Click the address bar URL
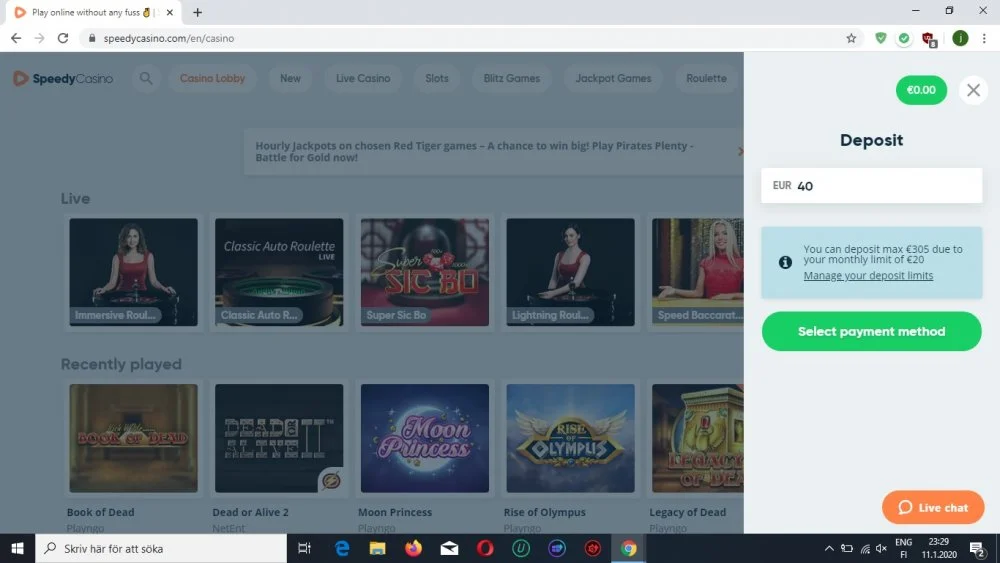 [x=169, y=38]
